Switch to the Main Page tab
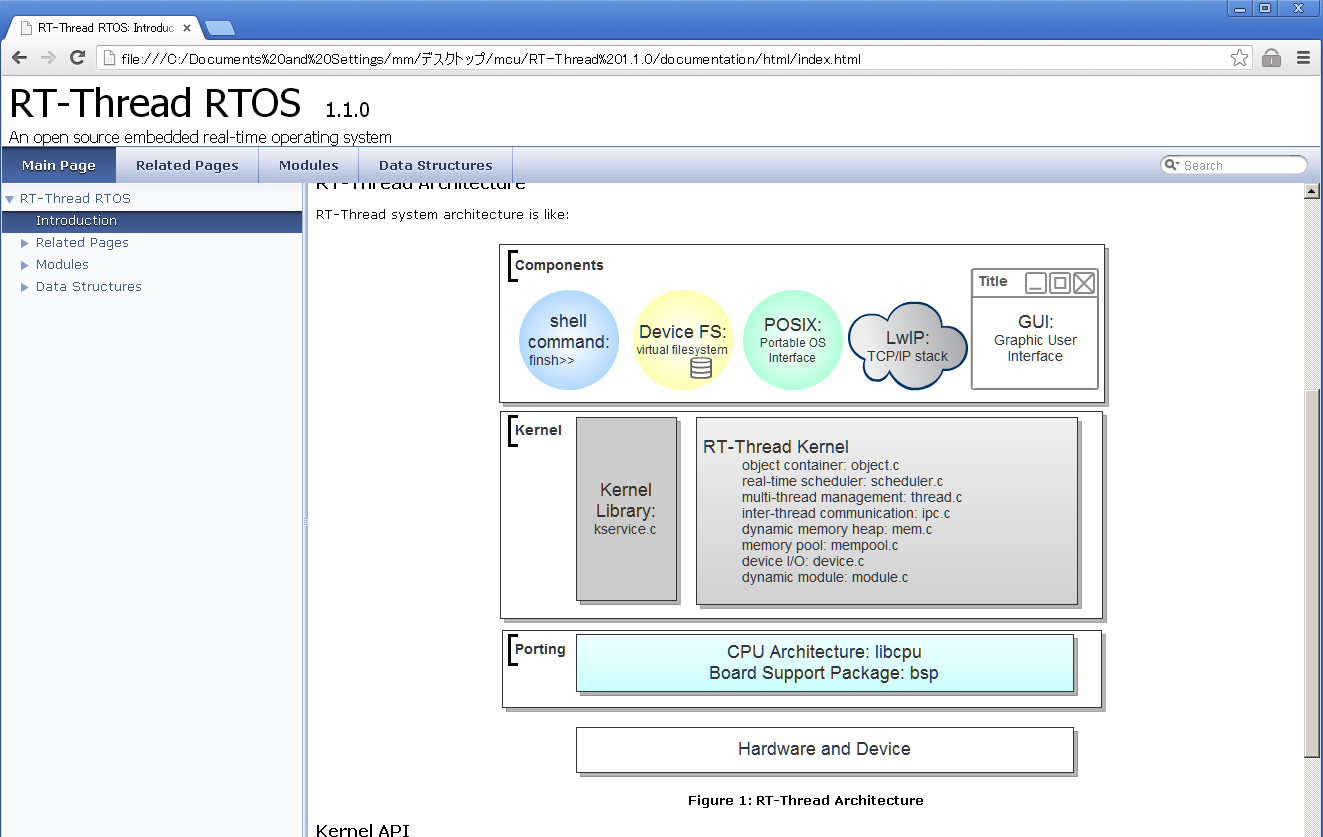This screenshot has width=1323, height=837. [59, 165]
